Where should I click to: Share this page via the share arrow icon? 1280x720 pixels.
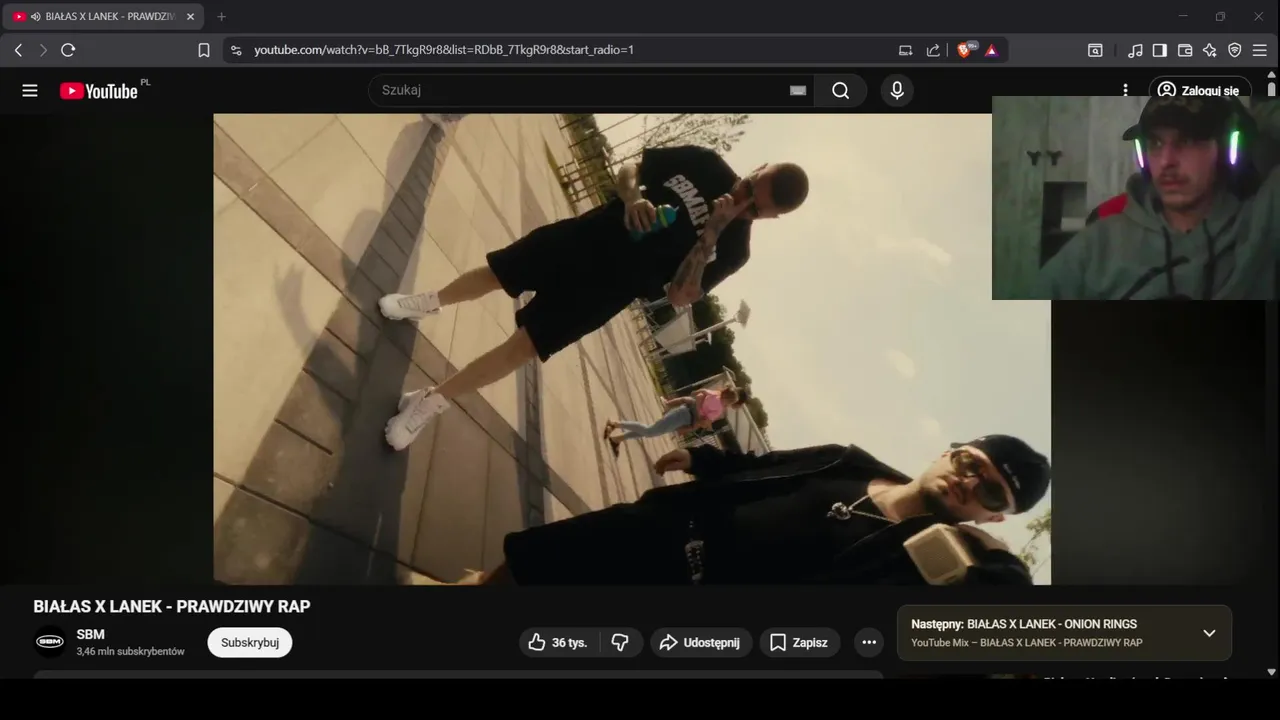pos(933,50)
